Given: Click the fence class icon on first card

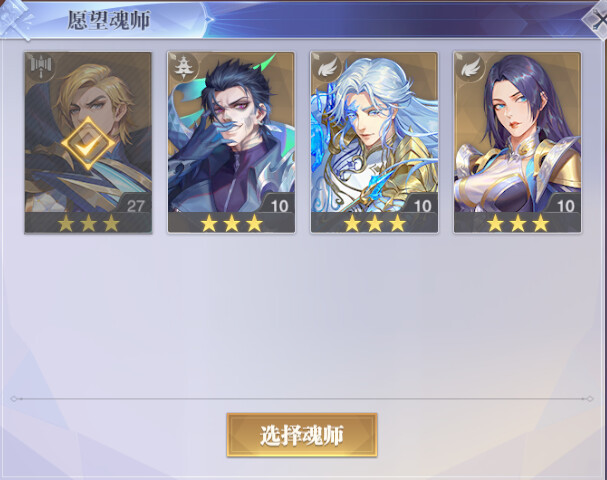Looking at the screenshot, I should point(40,67).
